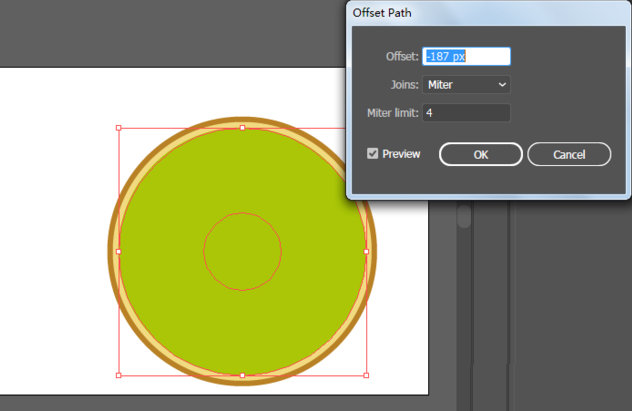Click the top-center bounding box handle
This screenshot has width=632, height=411.
242,128
